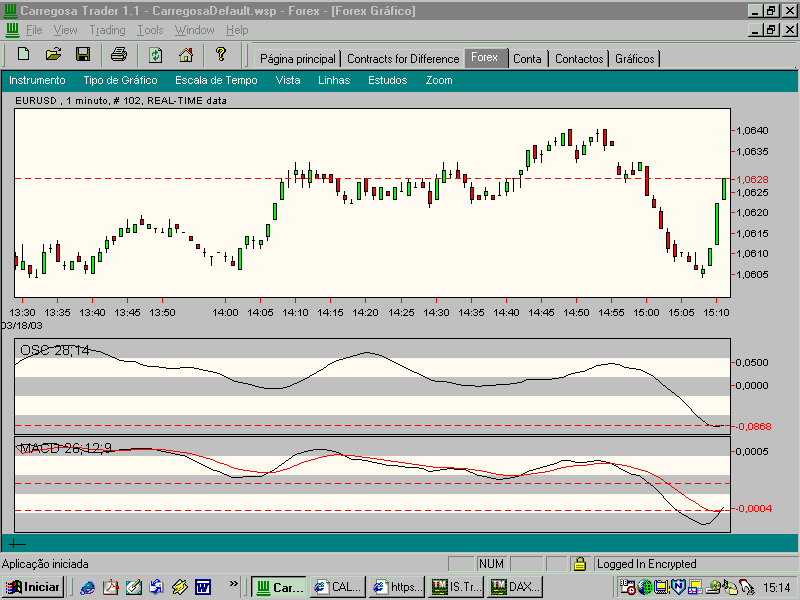
Task: Click the last green candlestick near 15:10
Action: tap(723, 189)
